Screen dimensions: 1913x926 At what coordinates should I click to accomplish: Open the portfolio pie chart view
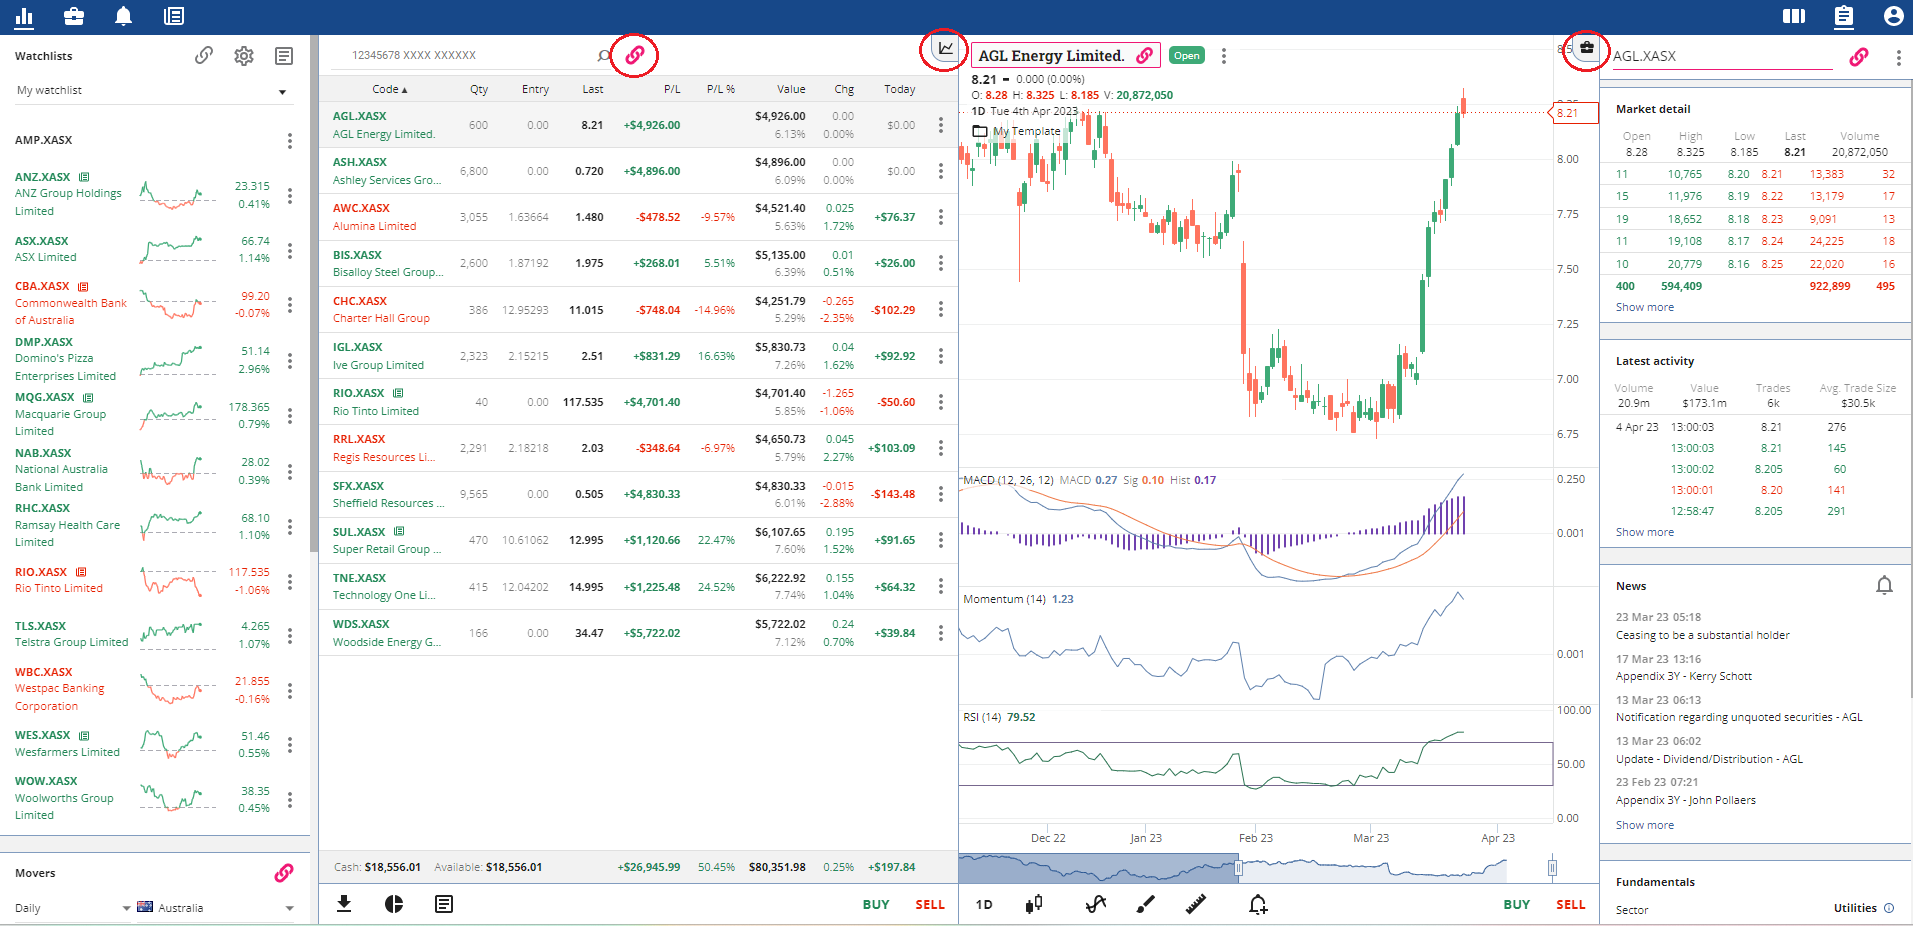[394, 904]
